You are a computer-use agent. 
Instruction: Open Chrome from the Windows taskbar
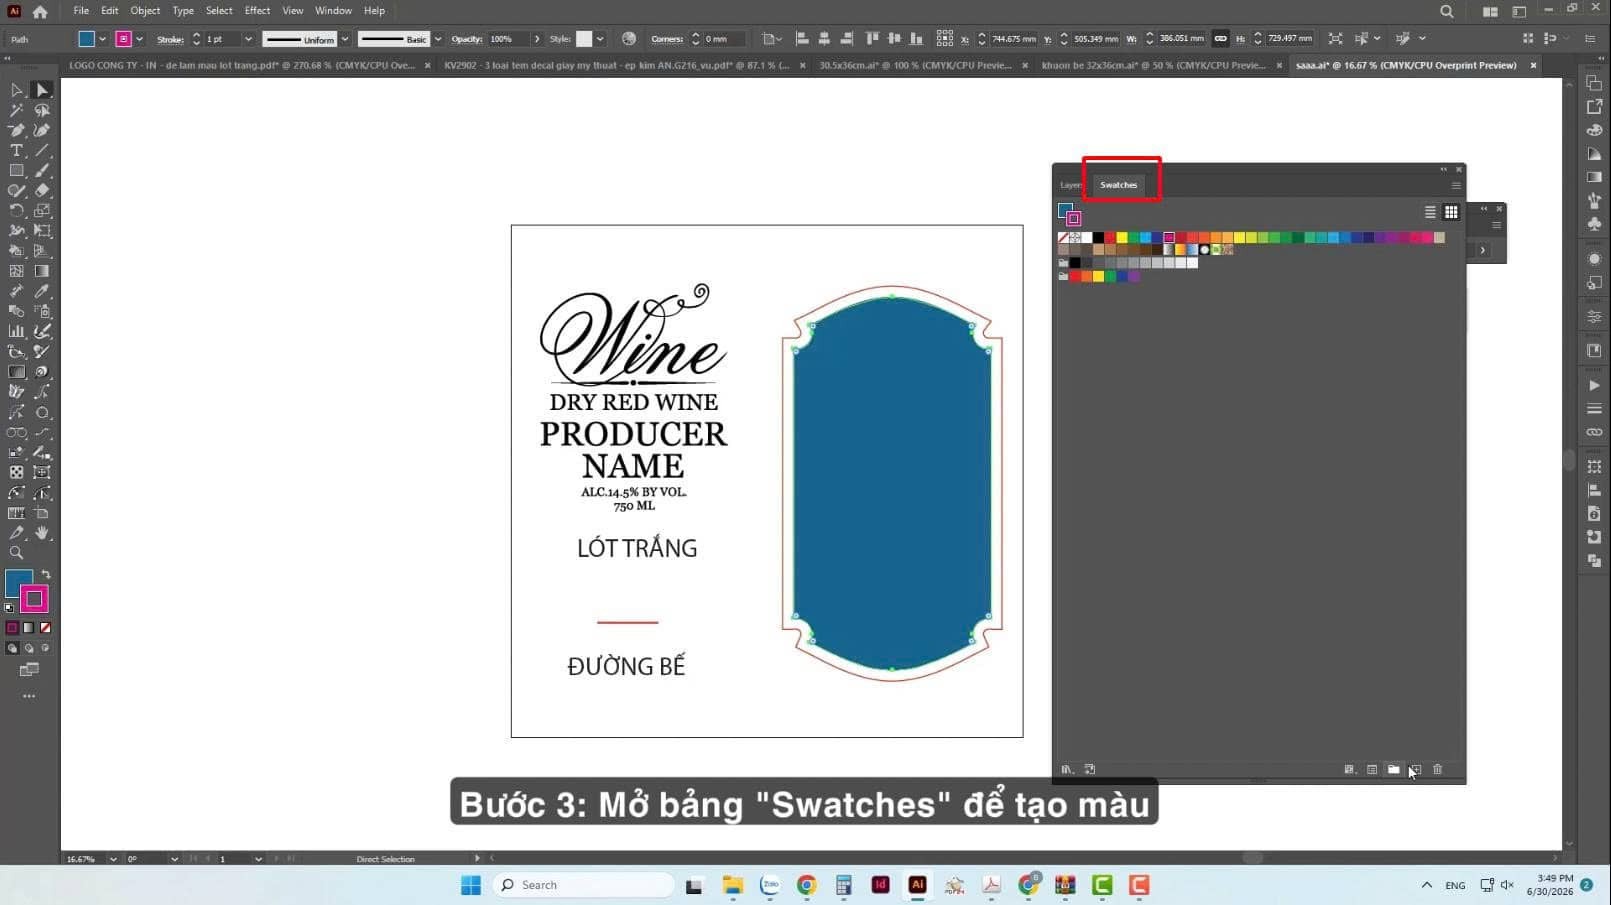point(806,885)
